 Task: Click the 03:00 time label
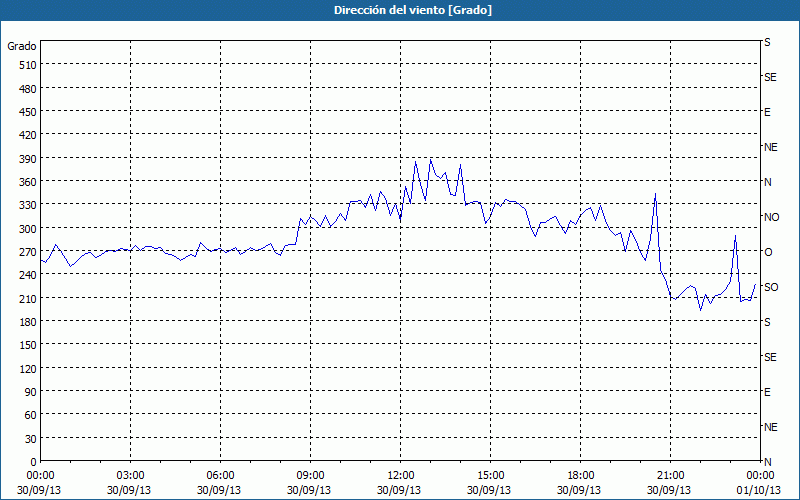[x=130, y=476]
